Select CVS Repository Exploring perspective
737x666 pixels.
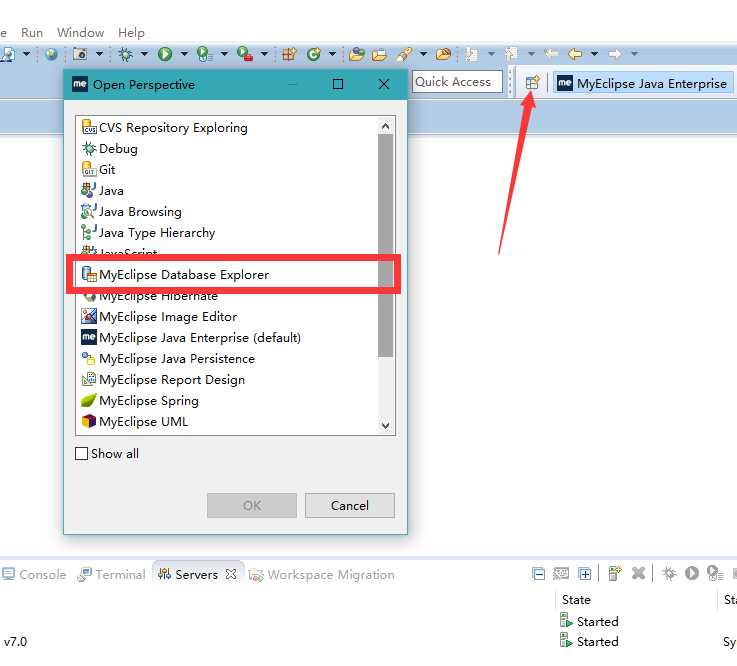click(x=227, y=127)
